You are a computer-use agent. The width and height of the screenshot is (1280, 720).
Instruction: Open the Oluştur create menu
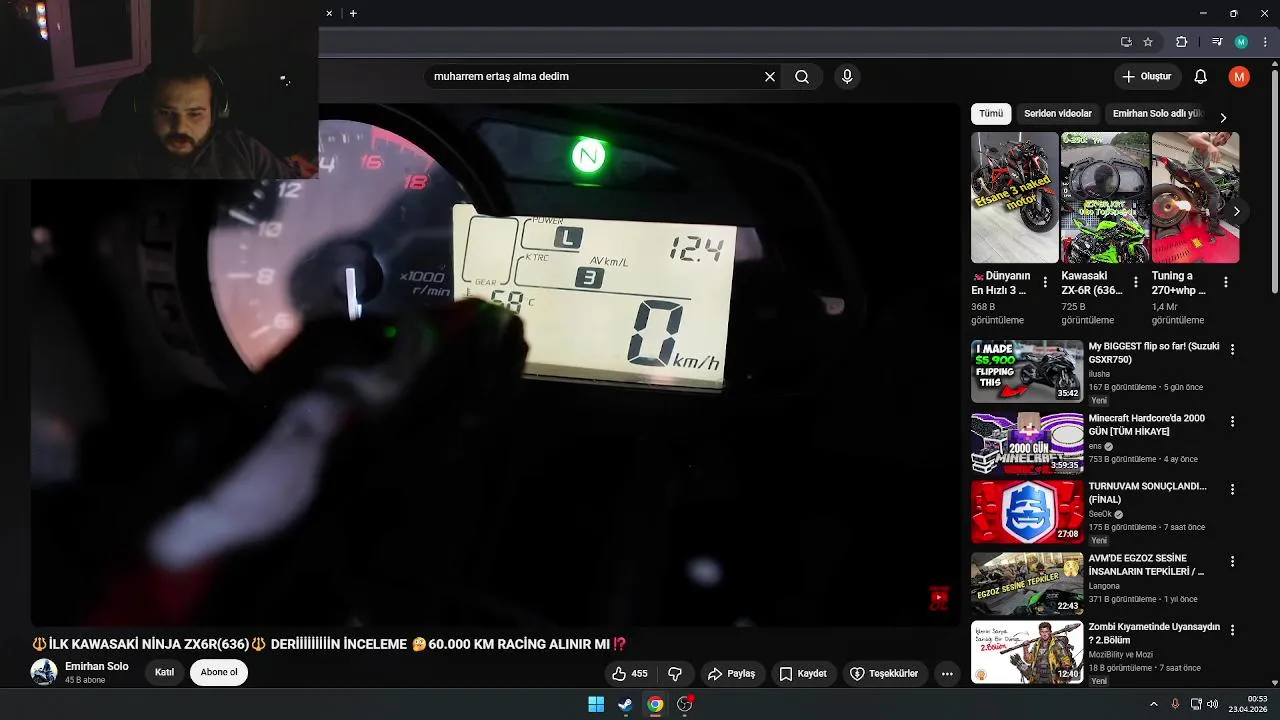1147,77
